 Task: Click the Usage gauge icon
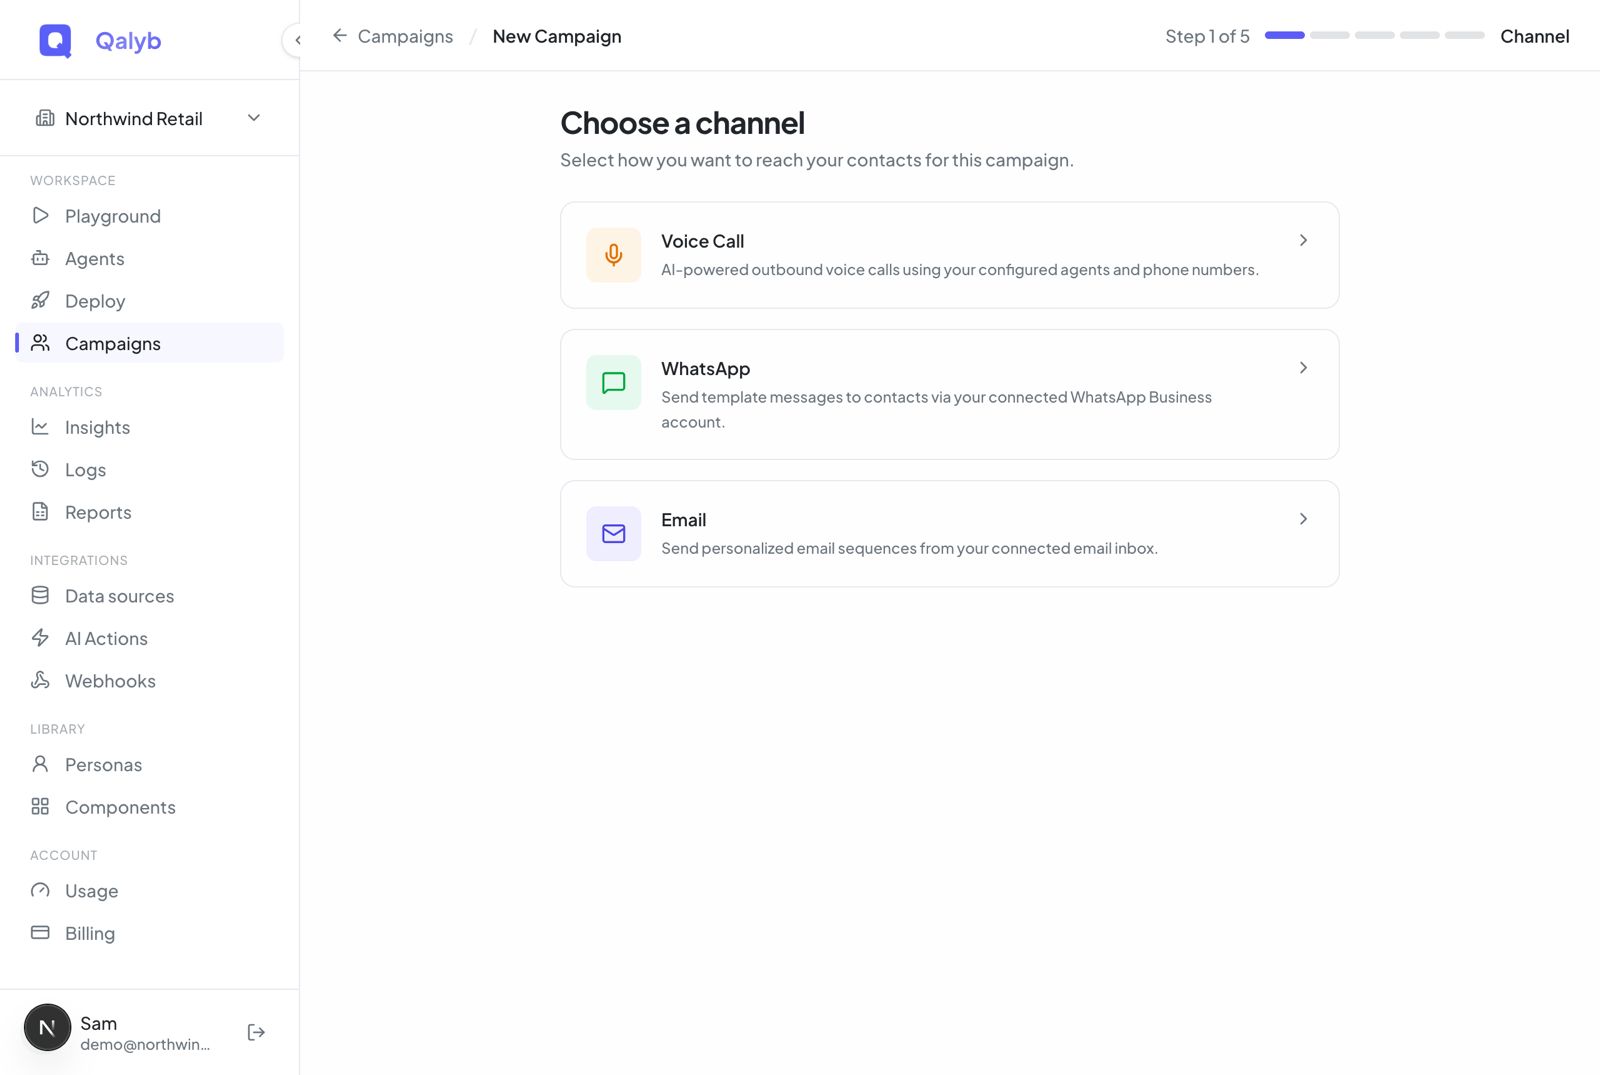(x=40, y=891)
